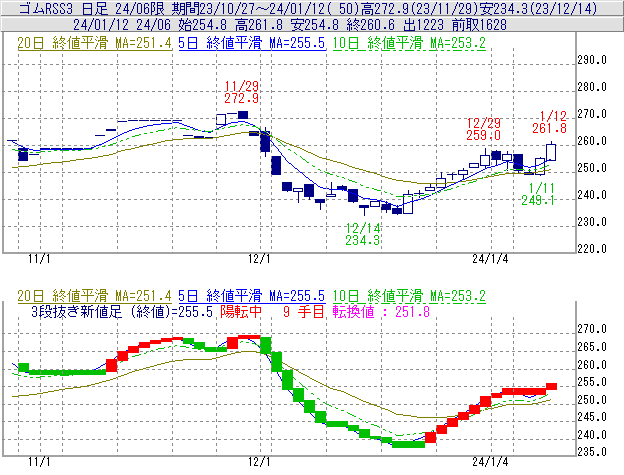This screenshot has width=624, height=475.
Task: Click the 10日 終値平滑 MA=253.2 legend in lower chart
Action: coord(409,296)
